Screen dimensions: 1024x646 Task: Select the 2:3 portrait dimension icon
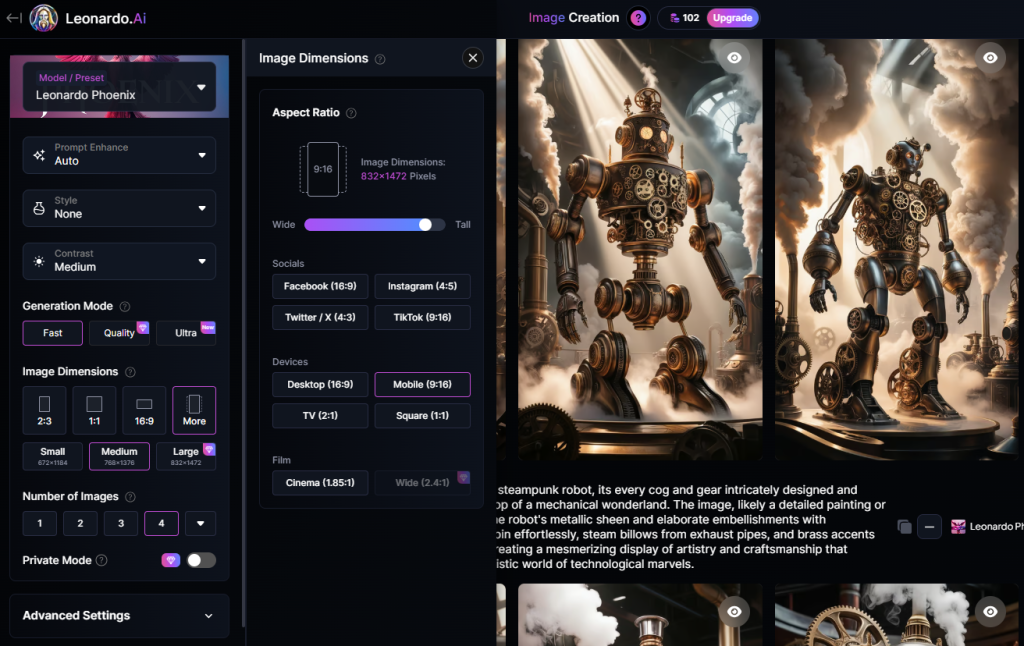pos(44,410)
